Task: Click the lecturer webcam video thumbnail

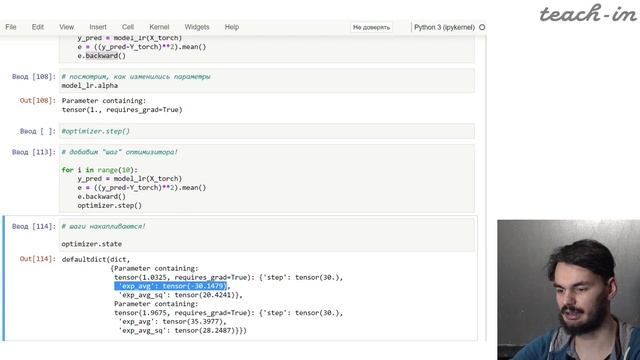Action: (569, 290)
